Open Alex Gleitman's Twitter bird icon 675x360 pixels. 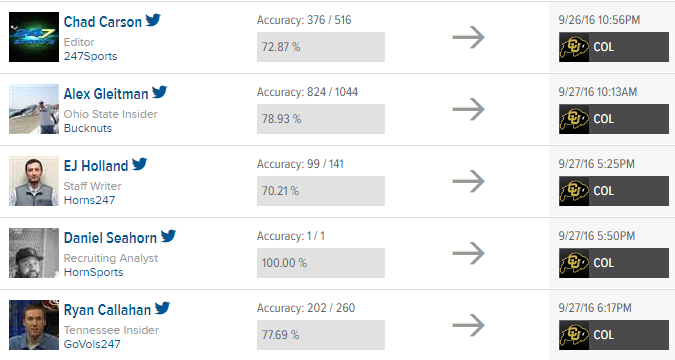pyautogui.click(x=159, y=92)
